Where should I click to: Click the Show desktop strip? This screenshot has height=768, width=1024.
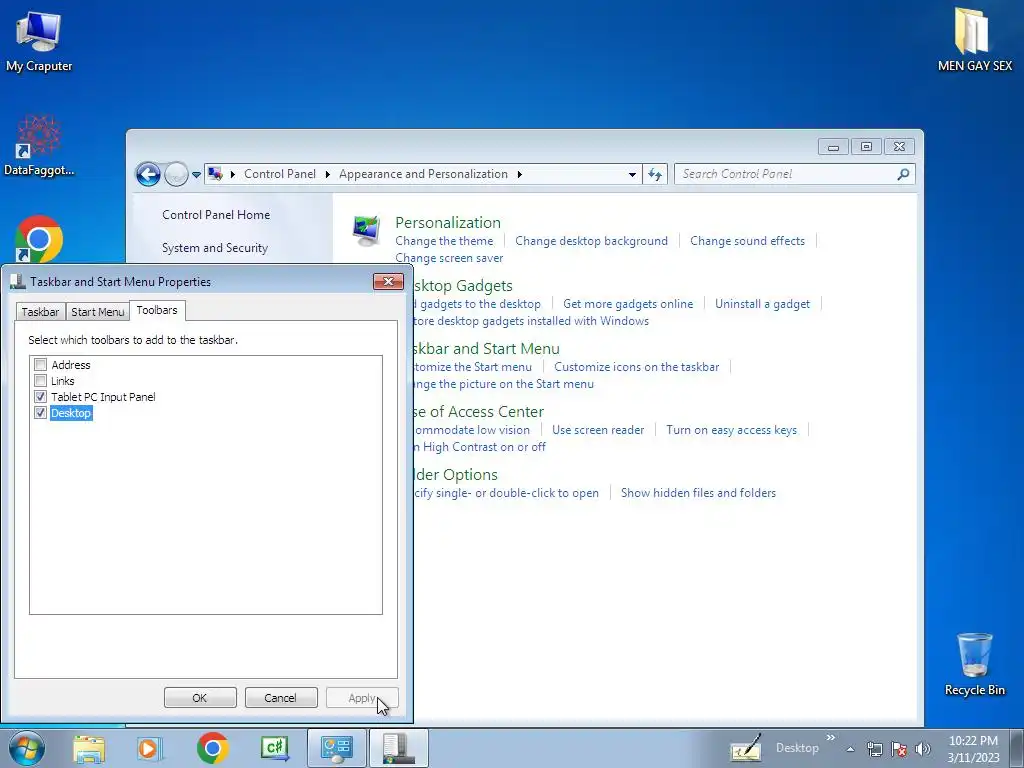pyautogui.click(x=1016, y=748)
